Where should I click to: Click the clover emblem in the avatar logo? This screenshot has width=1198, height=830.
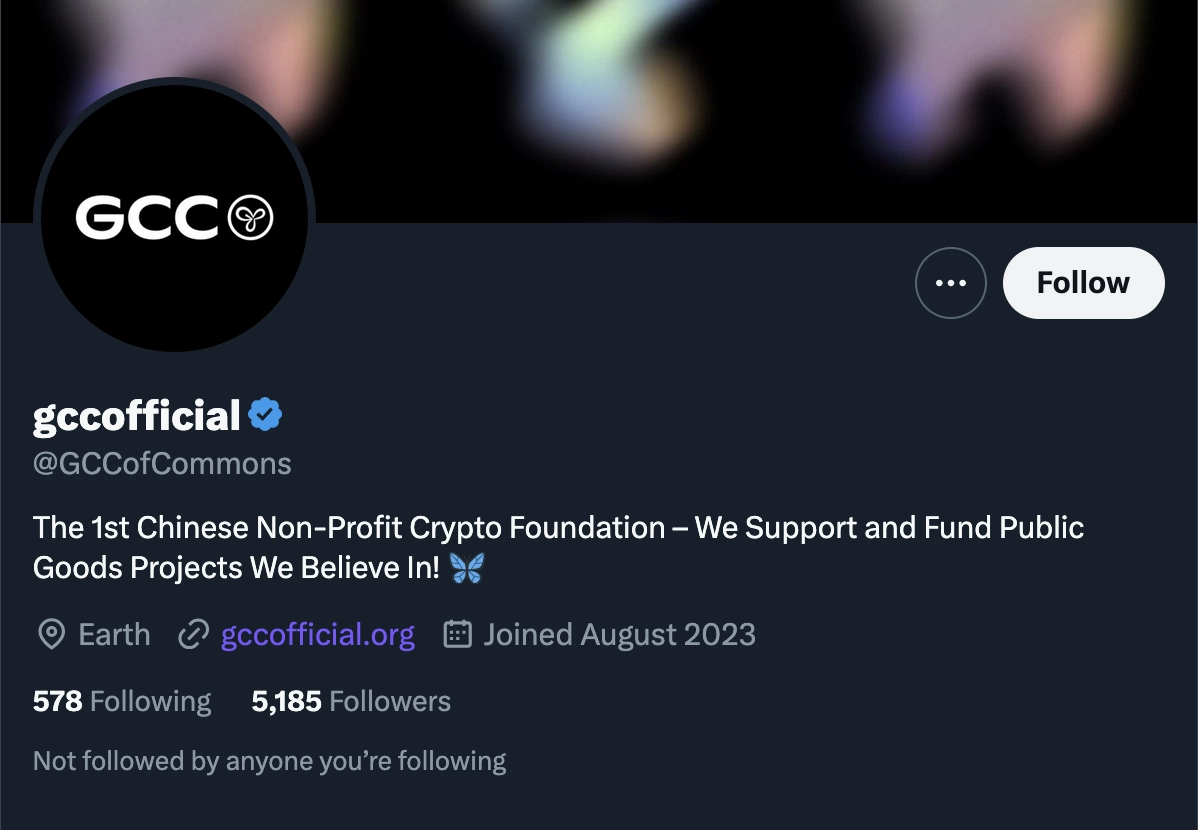[250, 219]
